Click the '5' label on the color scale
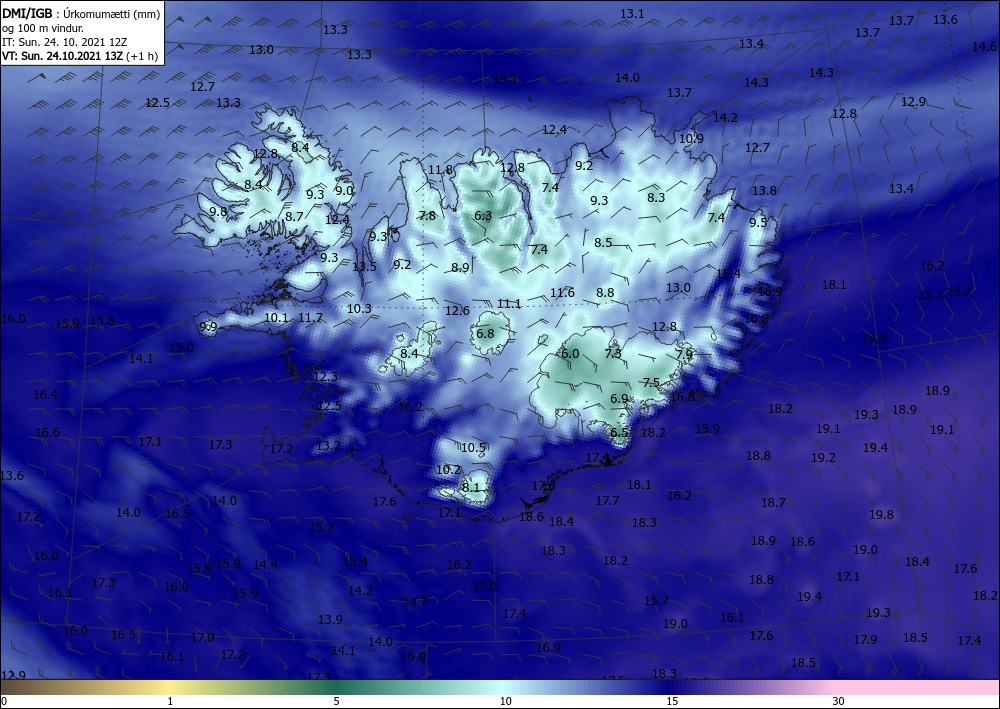 point(336,701)
